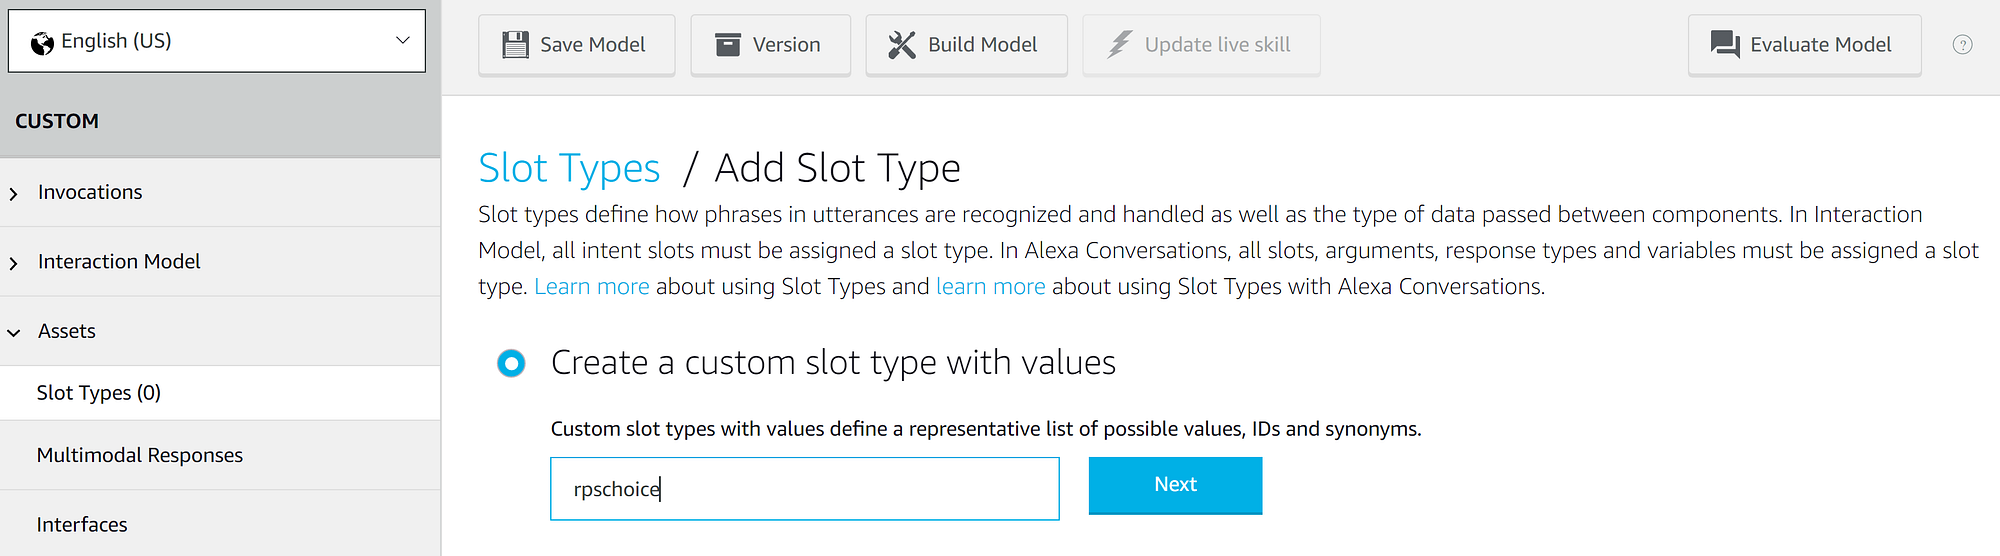The width and height of the screenshot is (2000, 556).
Task: Open learn more link about Alexa Conversations
Action: pos(991,287)
